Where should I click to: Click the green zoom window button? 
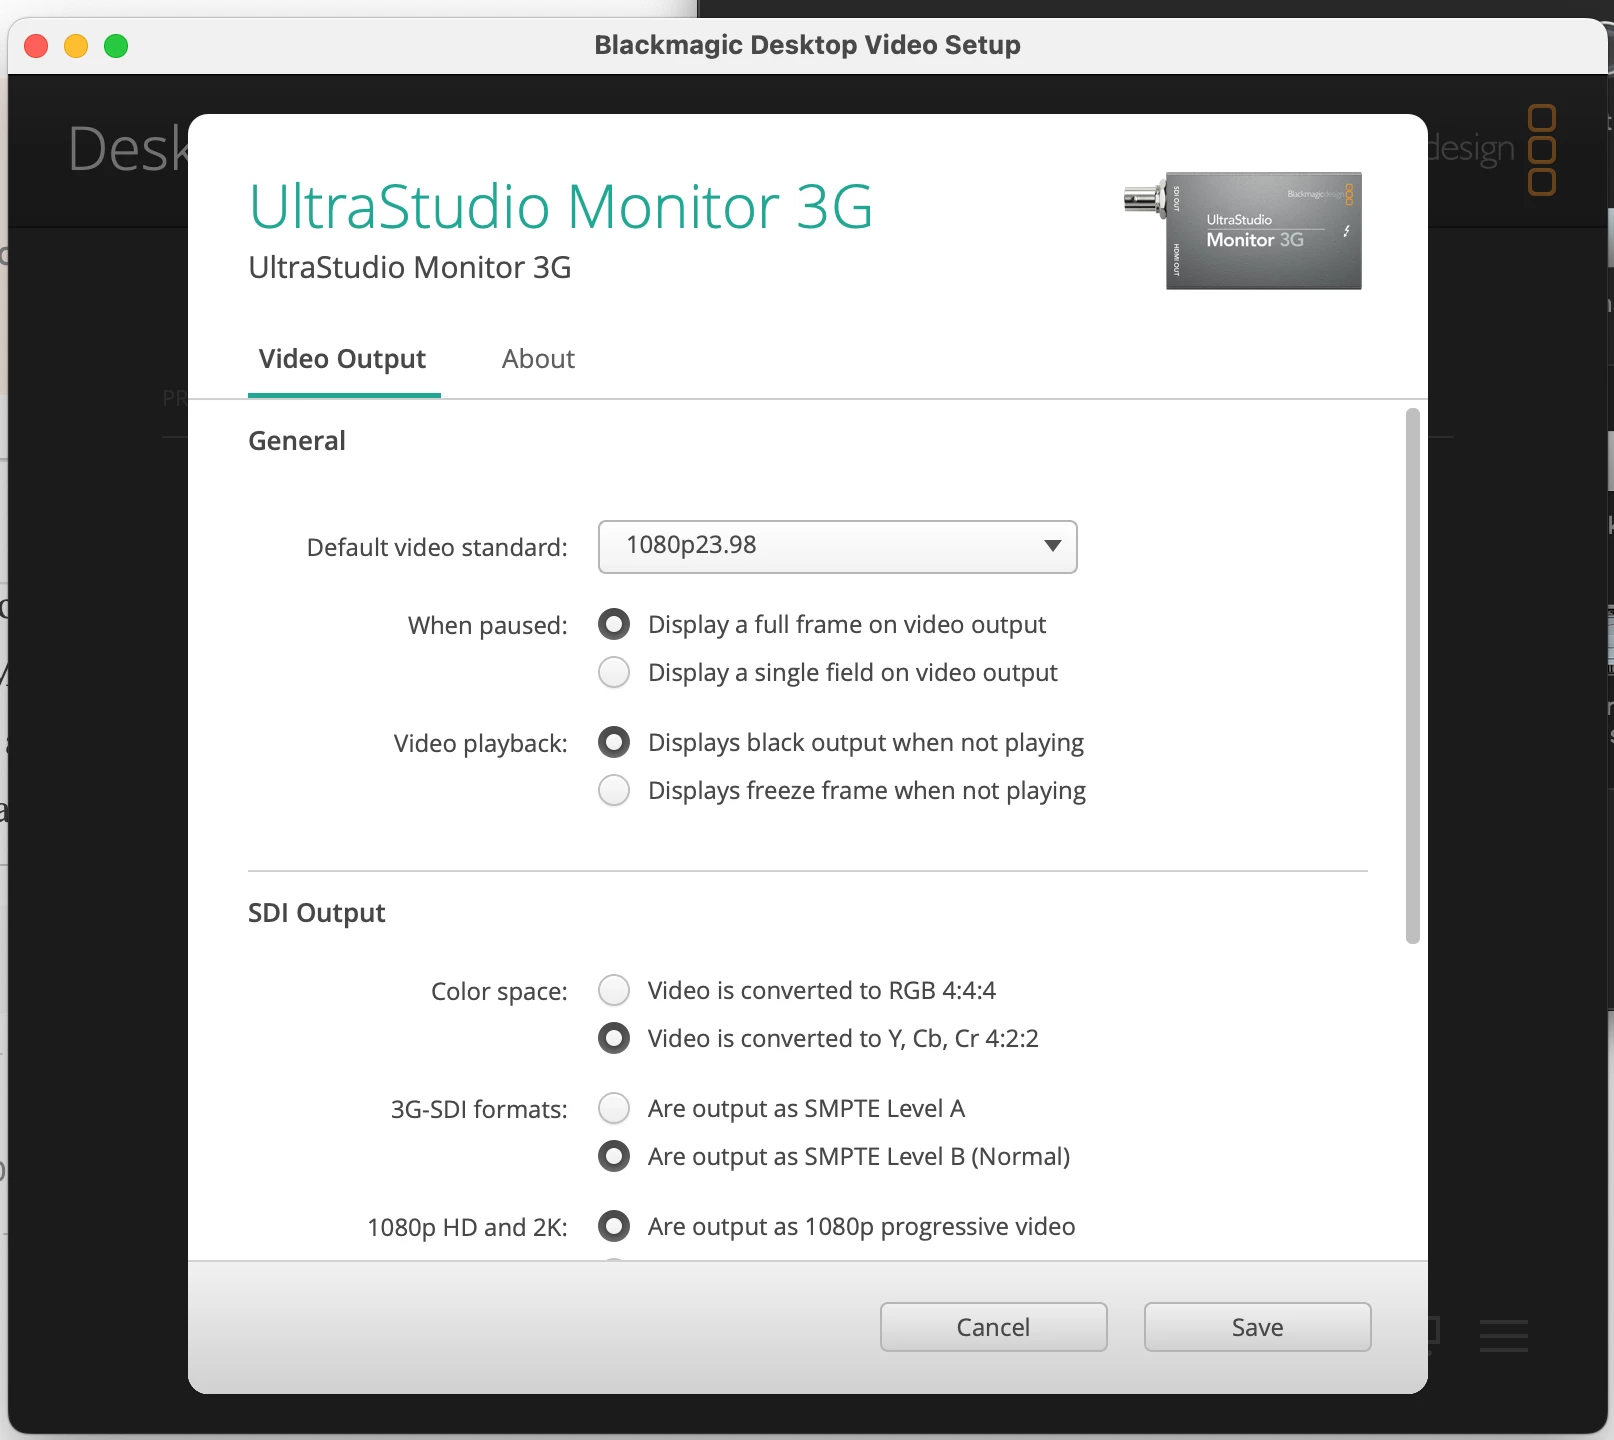pyautogui.click(x=116, y=46)
